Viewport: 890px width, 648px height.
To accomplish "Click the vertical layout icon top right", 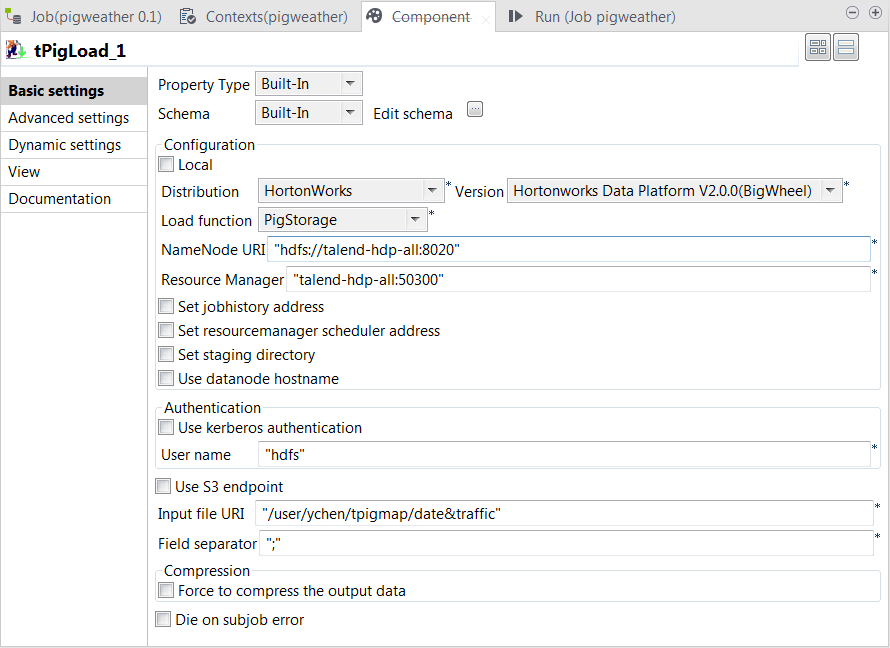I will click(845, 47).
